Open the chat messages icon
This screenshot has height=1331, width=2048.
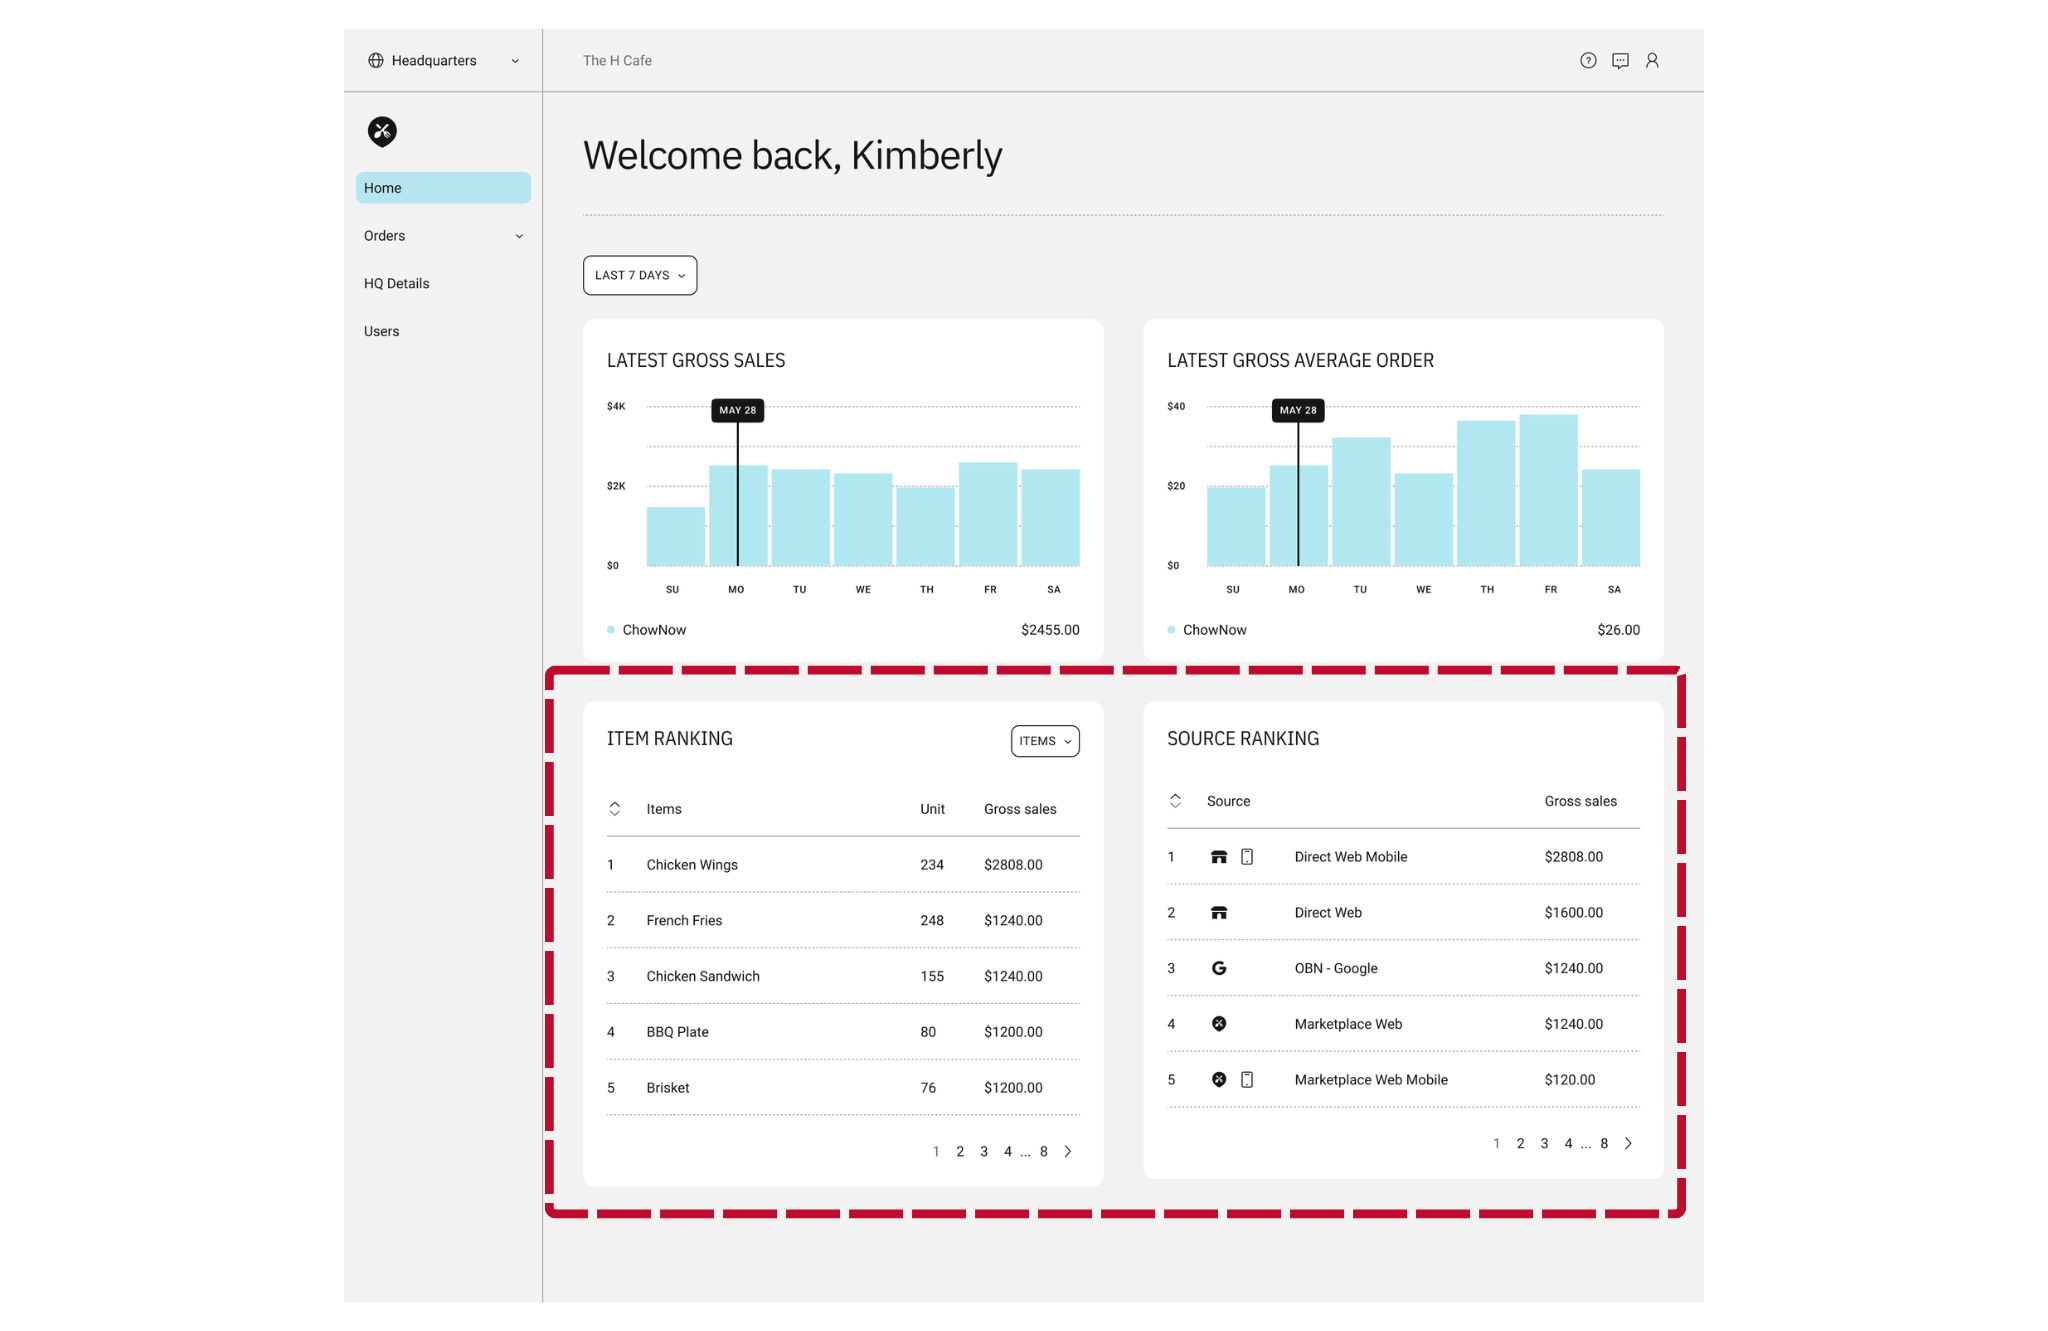(1620, 61)
